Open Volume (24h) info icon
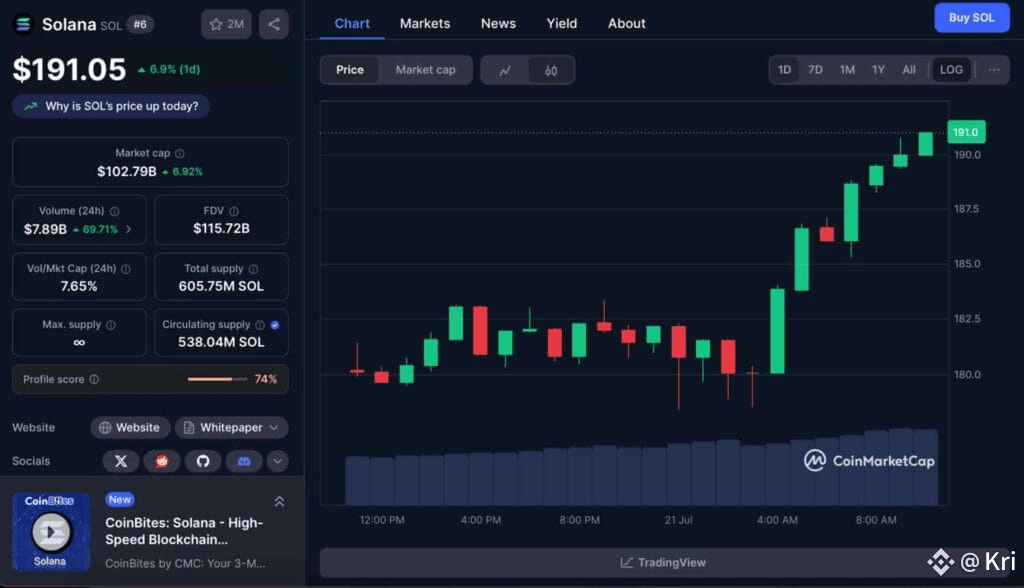Screen dimensions: 1024x588 pos(114,211)
